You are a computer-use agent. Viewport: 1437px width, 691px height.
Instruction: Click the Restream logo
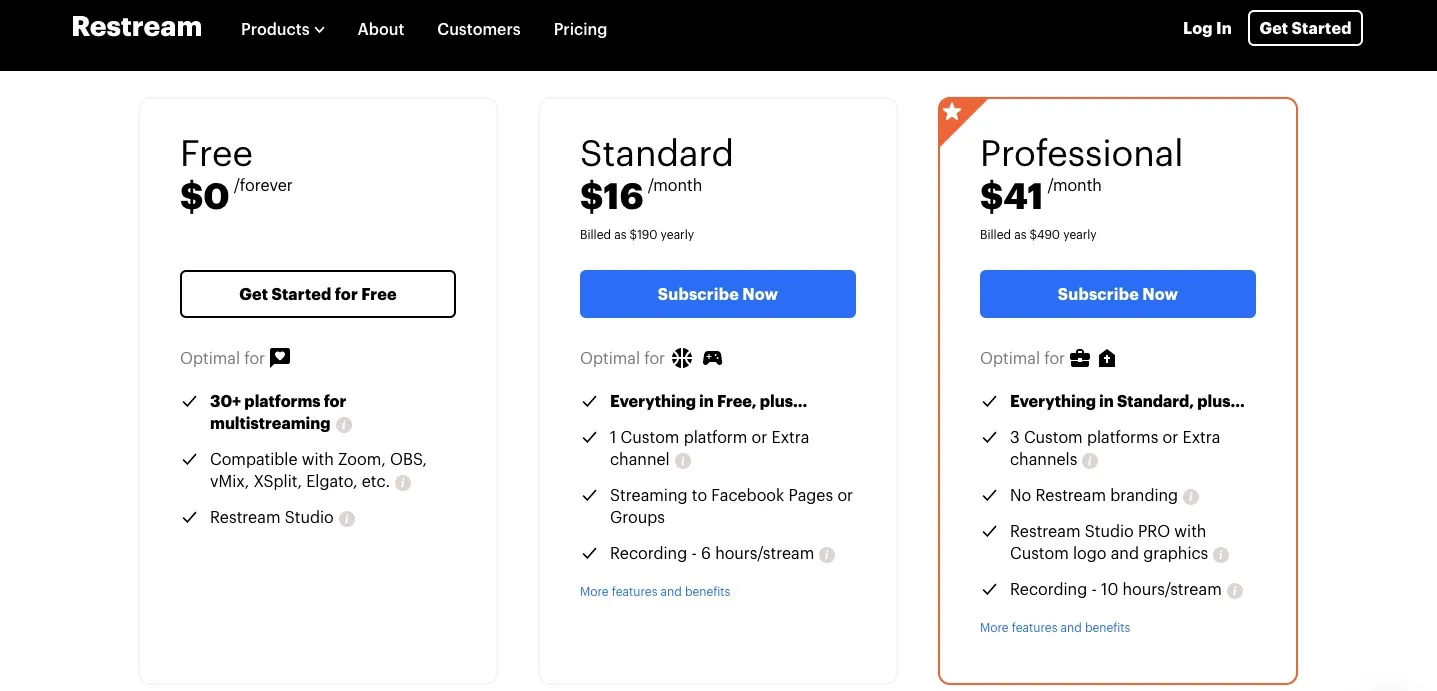137,27
